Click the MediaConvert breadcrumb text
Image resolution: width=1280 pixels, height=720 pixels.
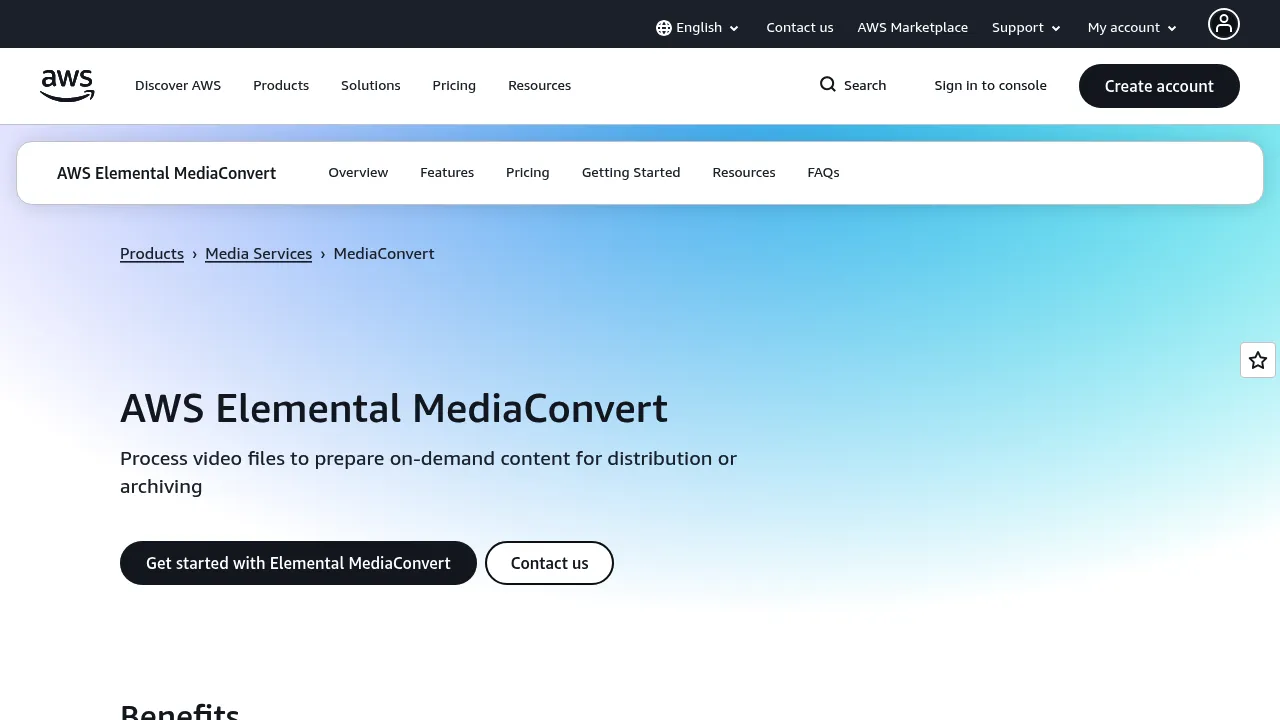pyautogui.click(x=384, y=254)
